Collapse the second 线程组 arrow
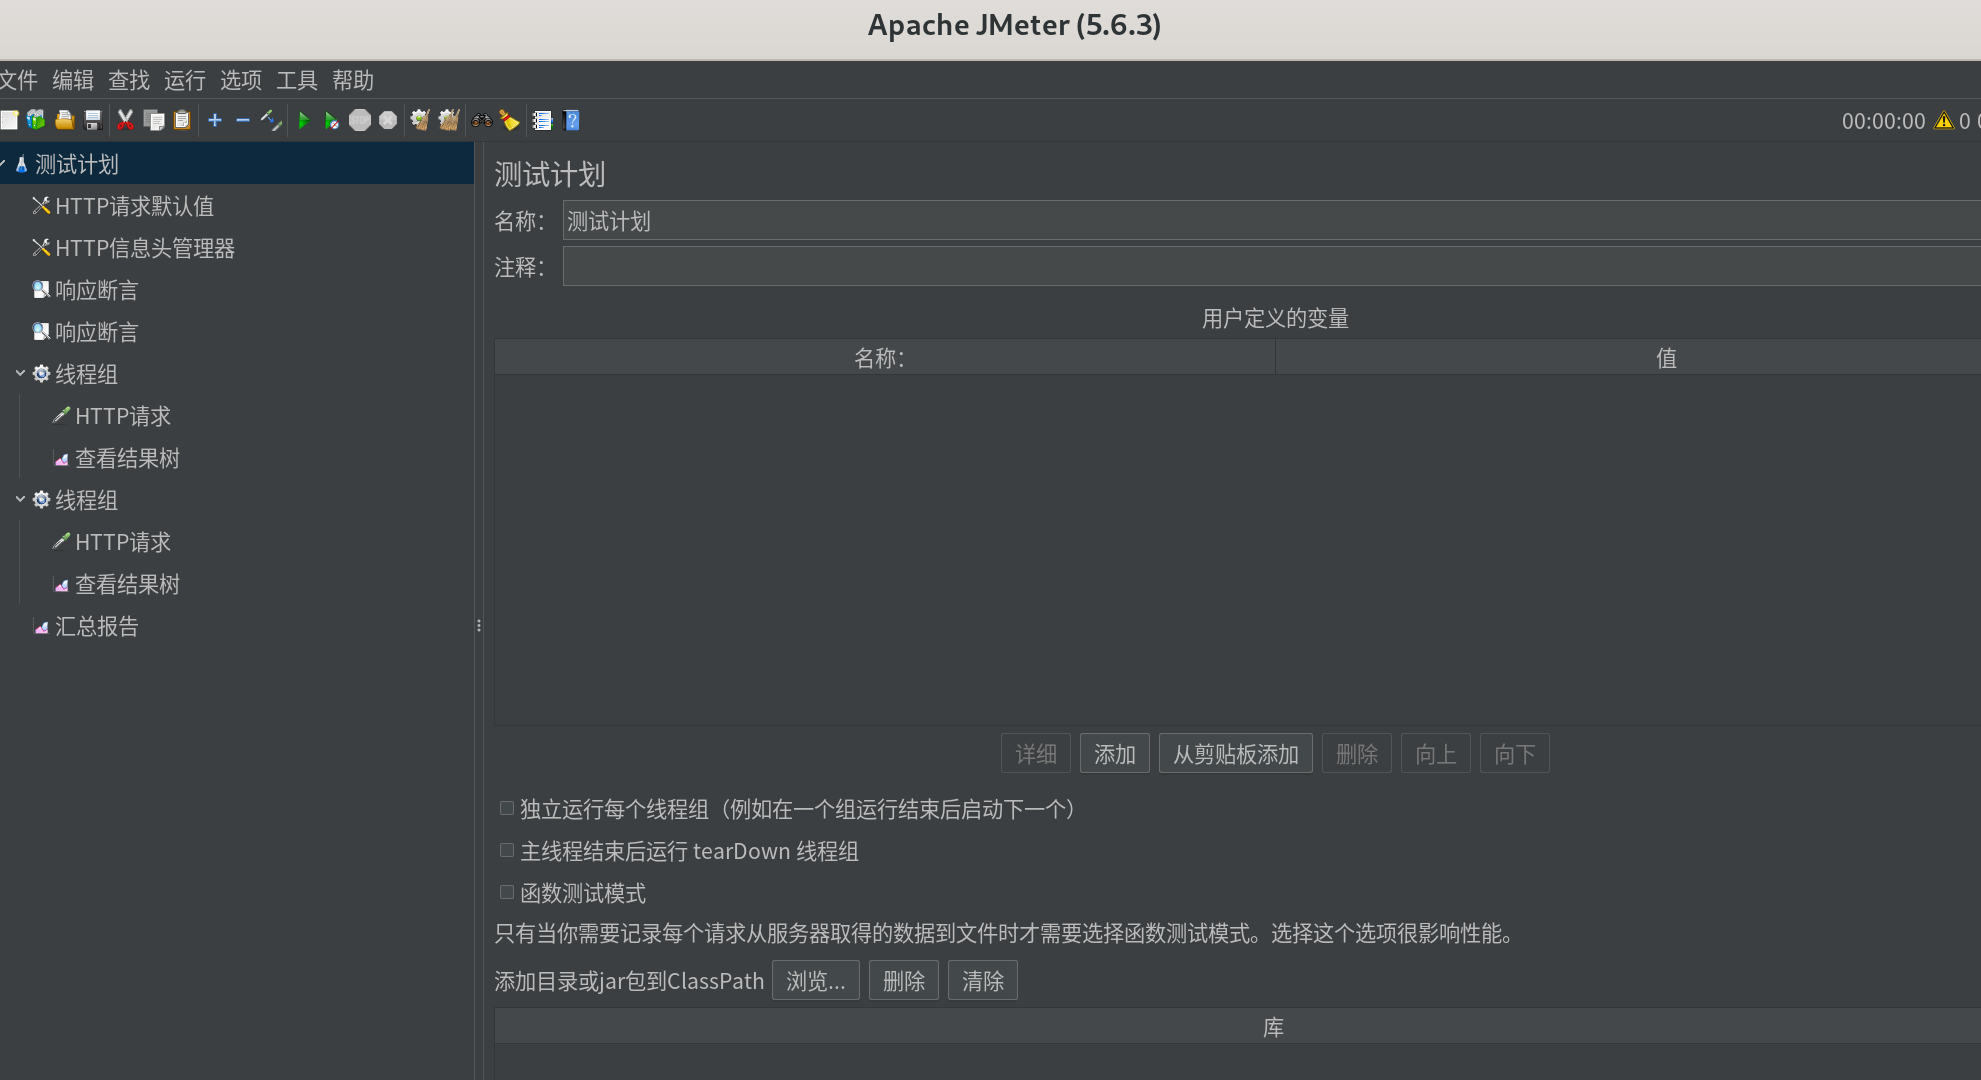The width and height of the screenshot is (1981, 1080). [x=20, y=499]
